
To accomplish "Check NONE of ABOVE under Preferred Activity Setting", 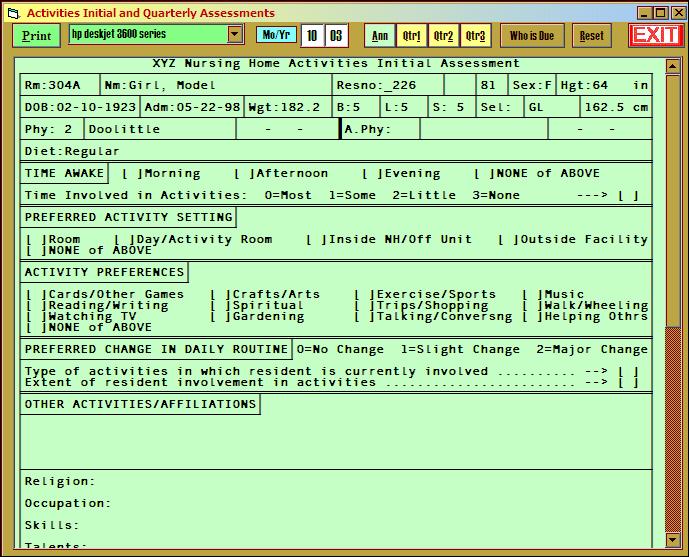I will [36, 250].
